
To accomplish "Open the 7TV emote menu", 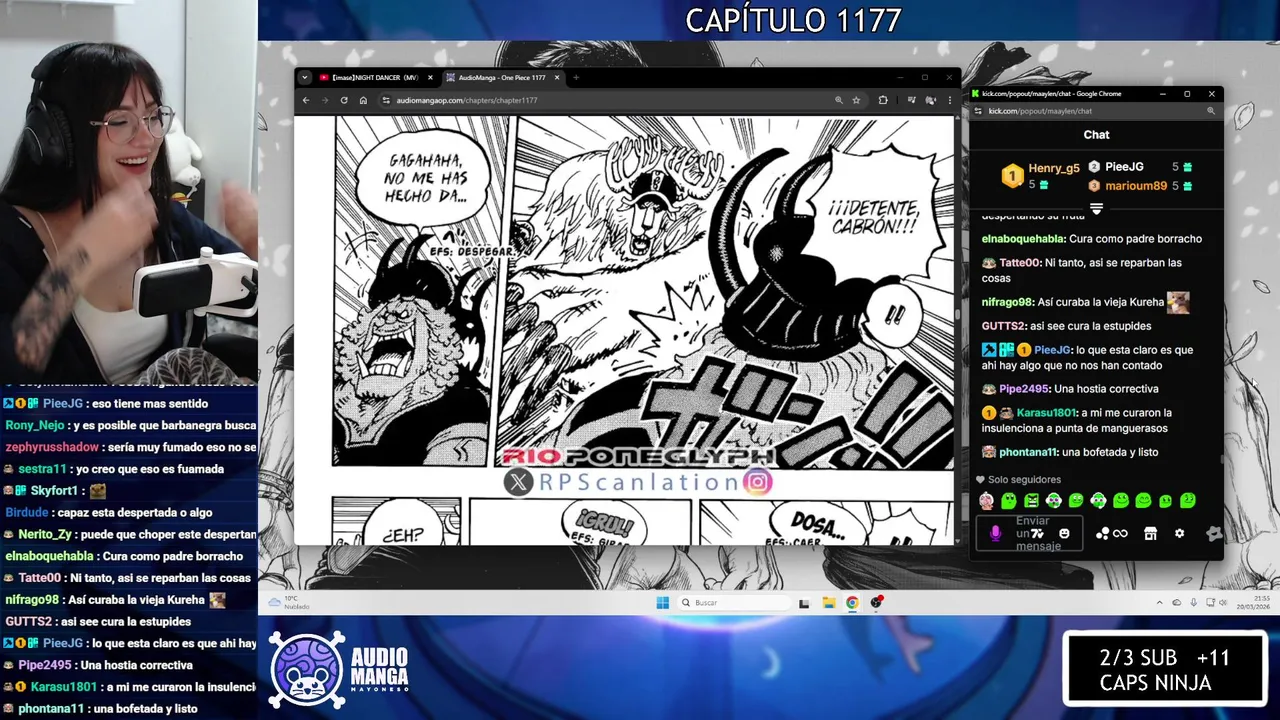I will tap(1037, 534).
